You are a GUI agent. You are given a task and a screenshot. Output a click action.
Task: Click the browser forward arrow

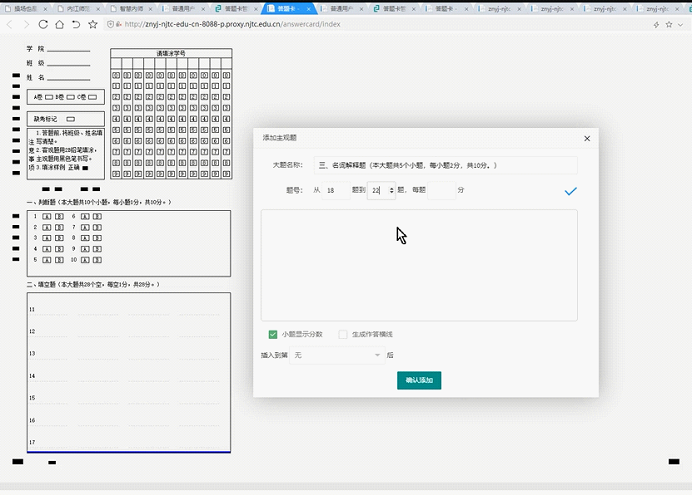[x=26, y=24]
